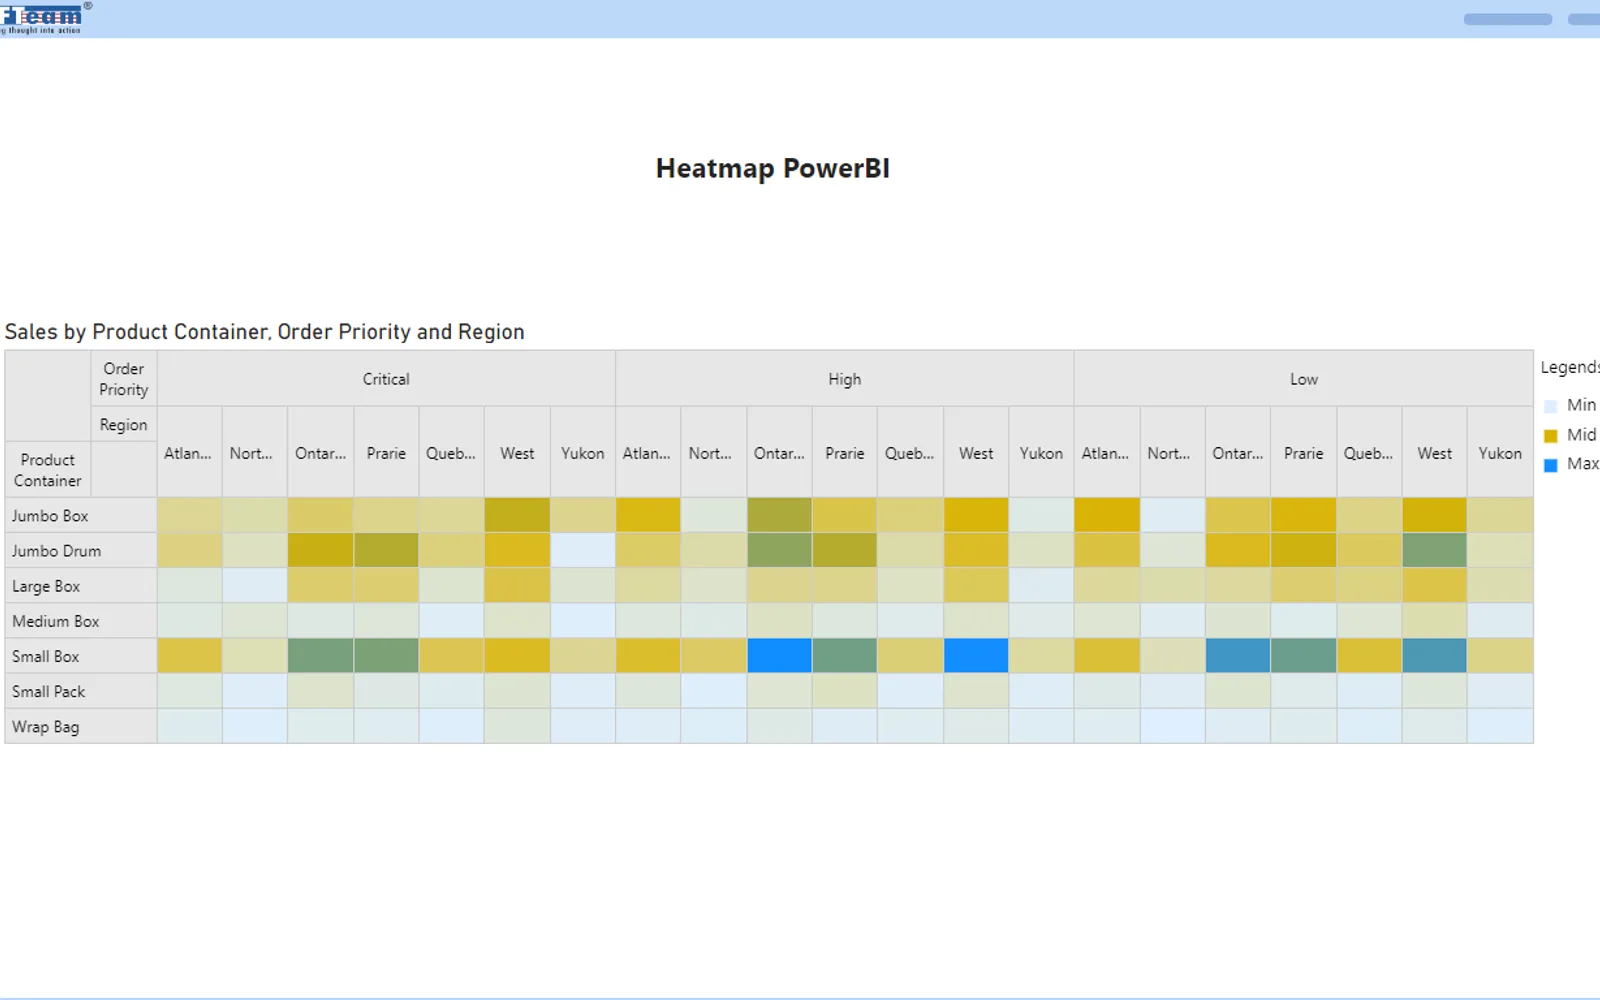Screen dimensions: 1600x1000
Task: Click the Sales by Product Container chart title
Action: pyautogui.click(x=265, y=332)
